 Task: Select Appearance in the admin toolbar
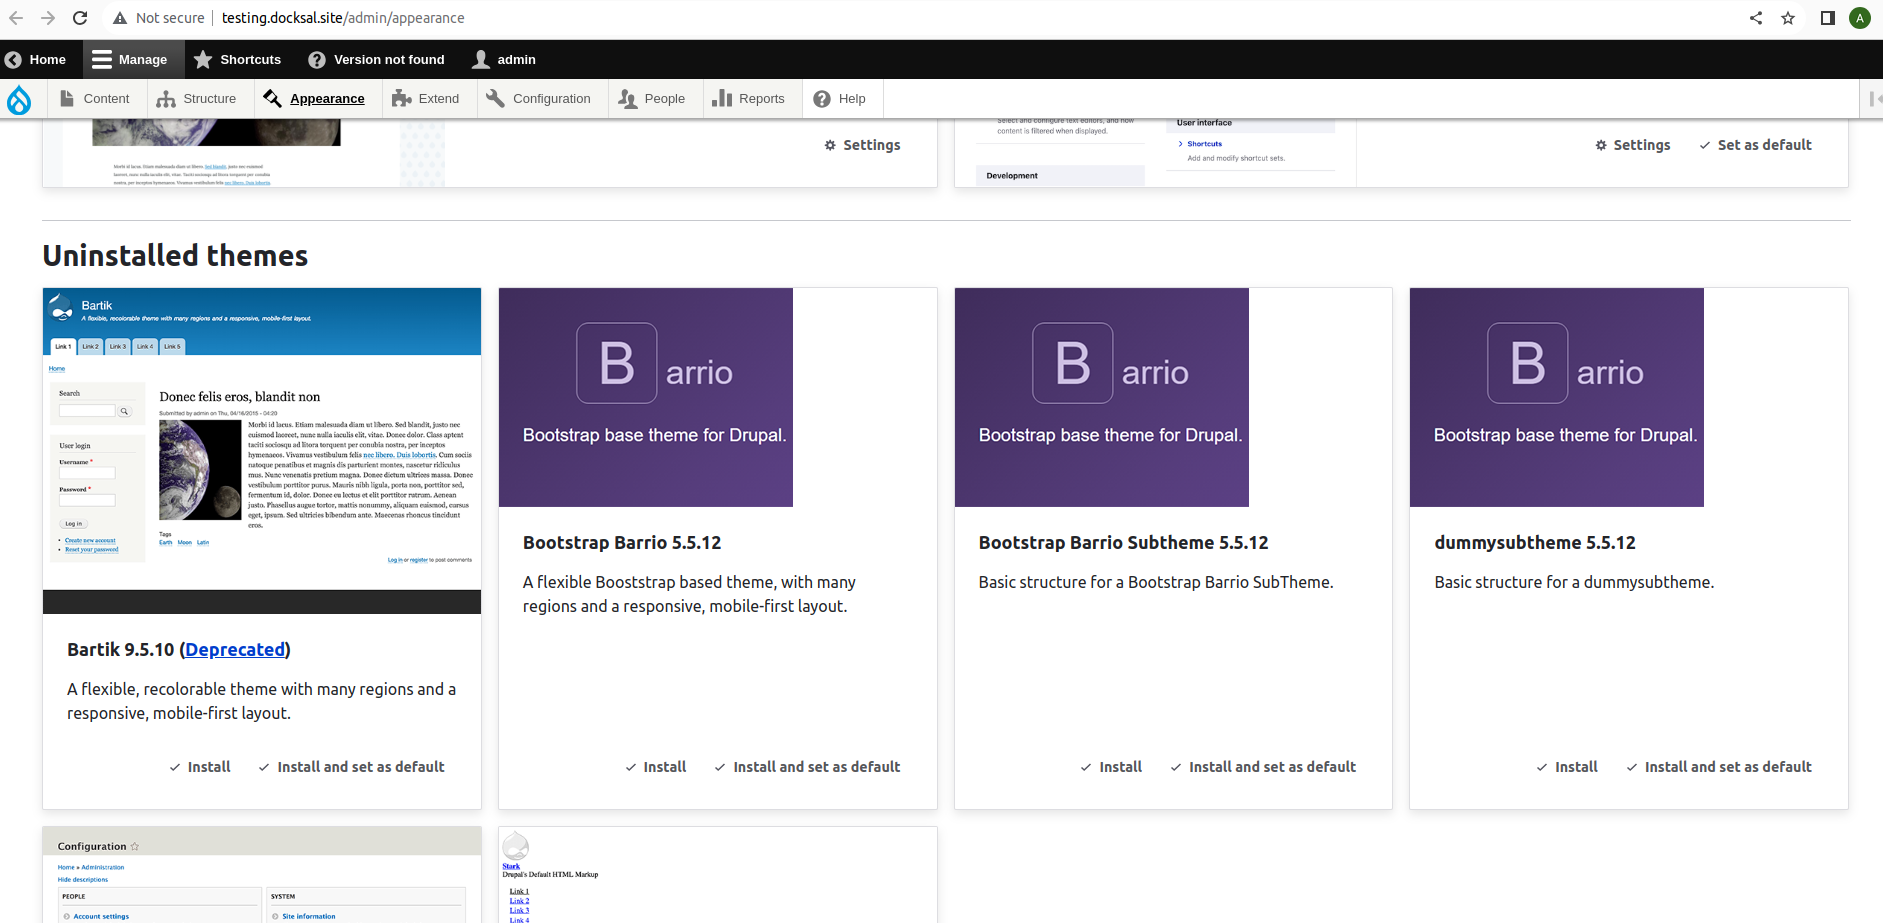pos(316,98)
